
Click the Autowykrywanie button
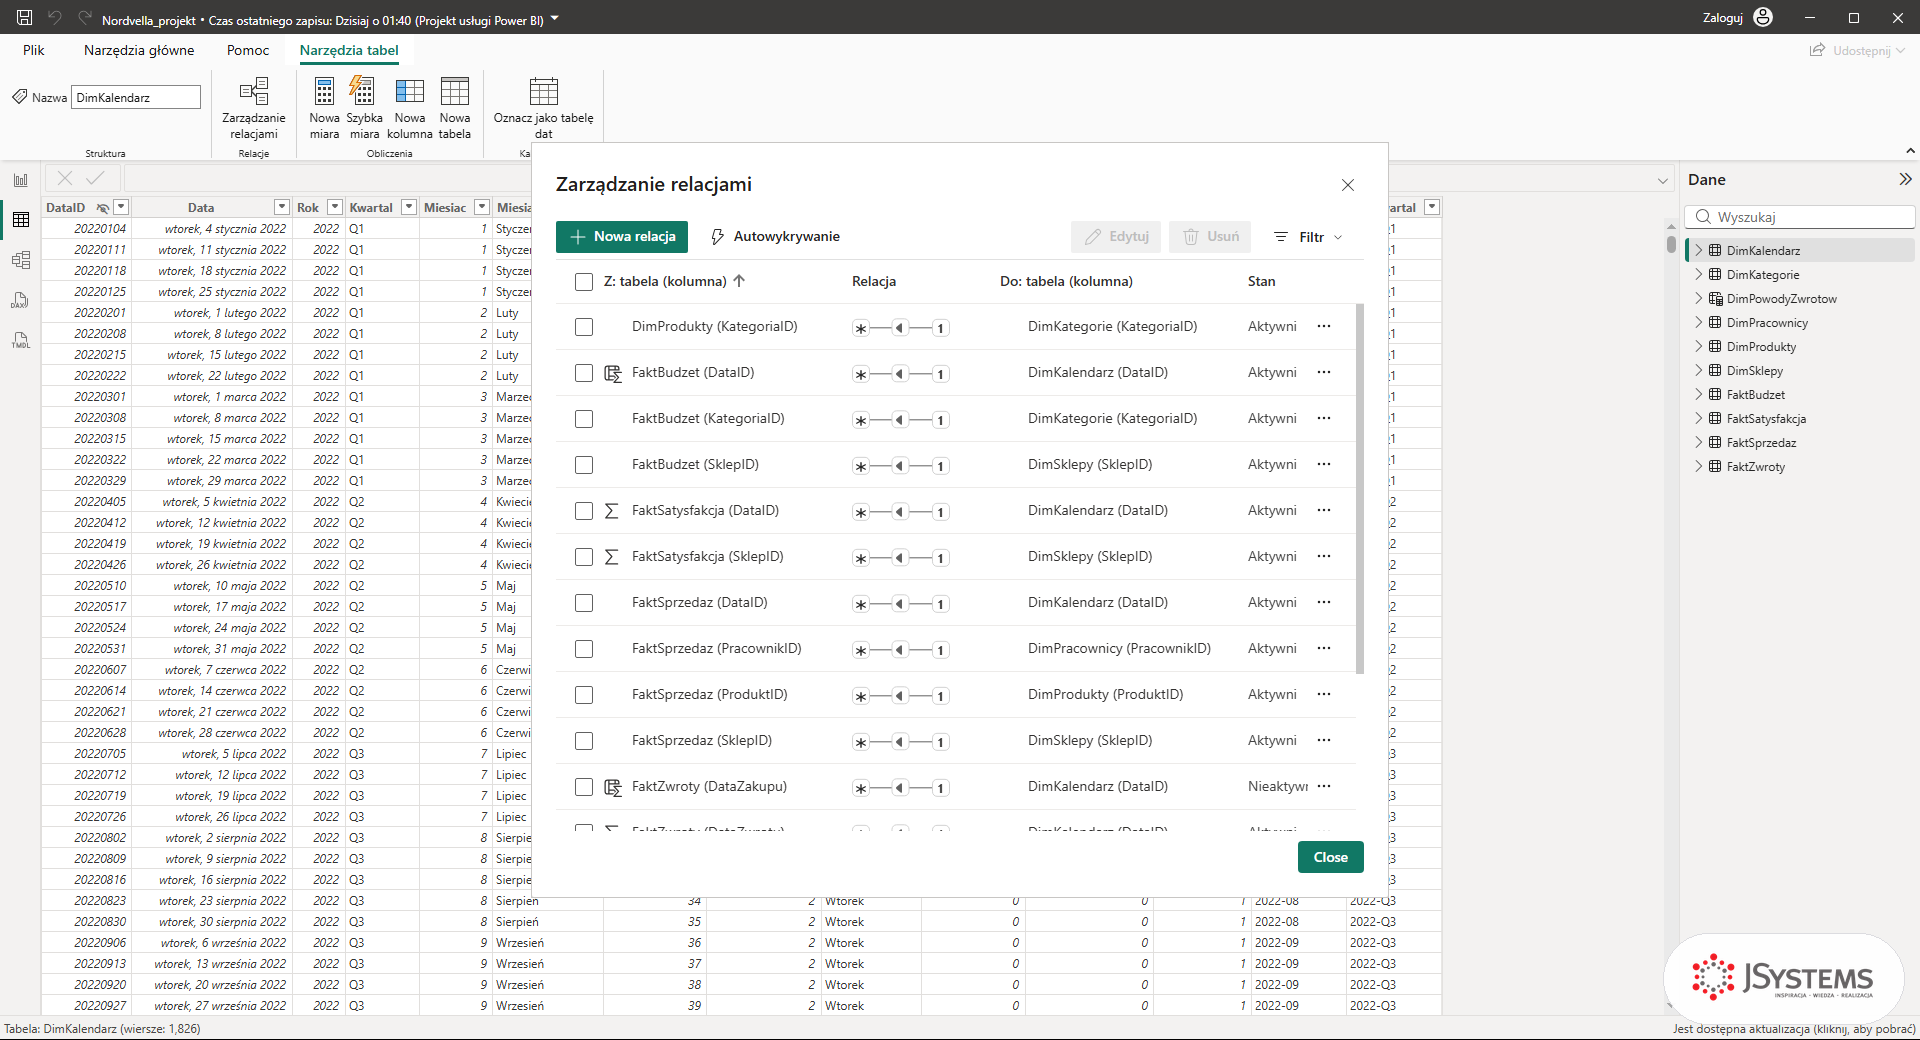click(775, 237)
